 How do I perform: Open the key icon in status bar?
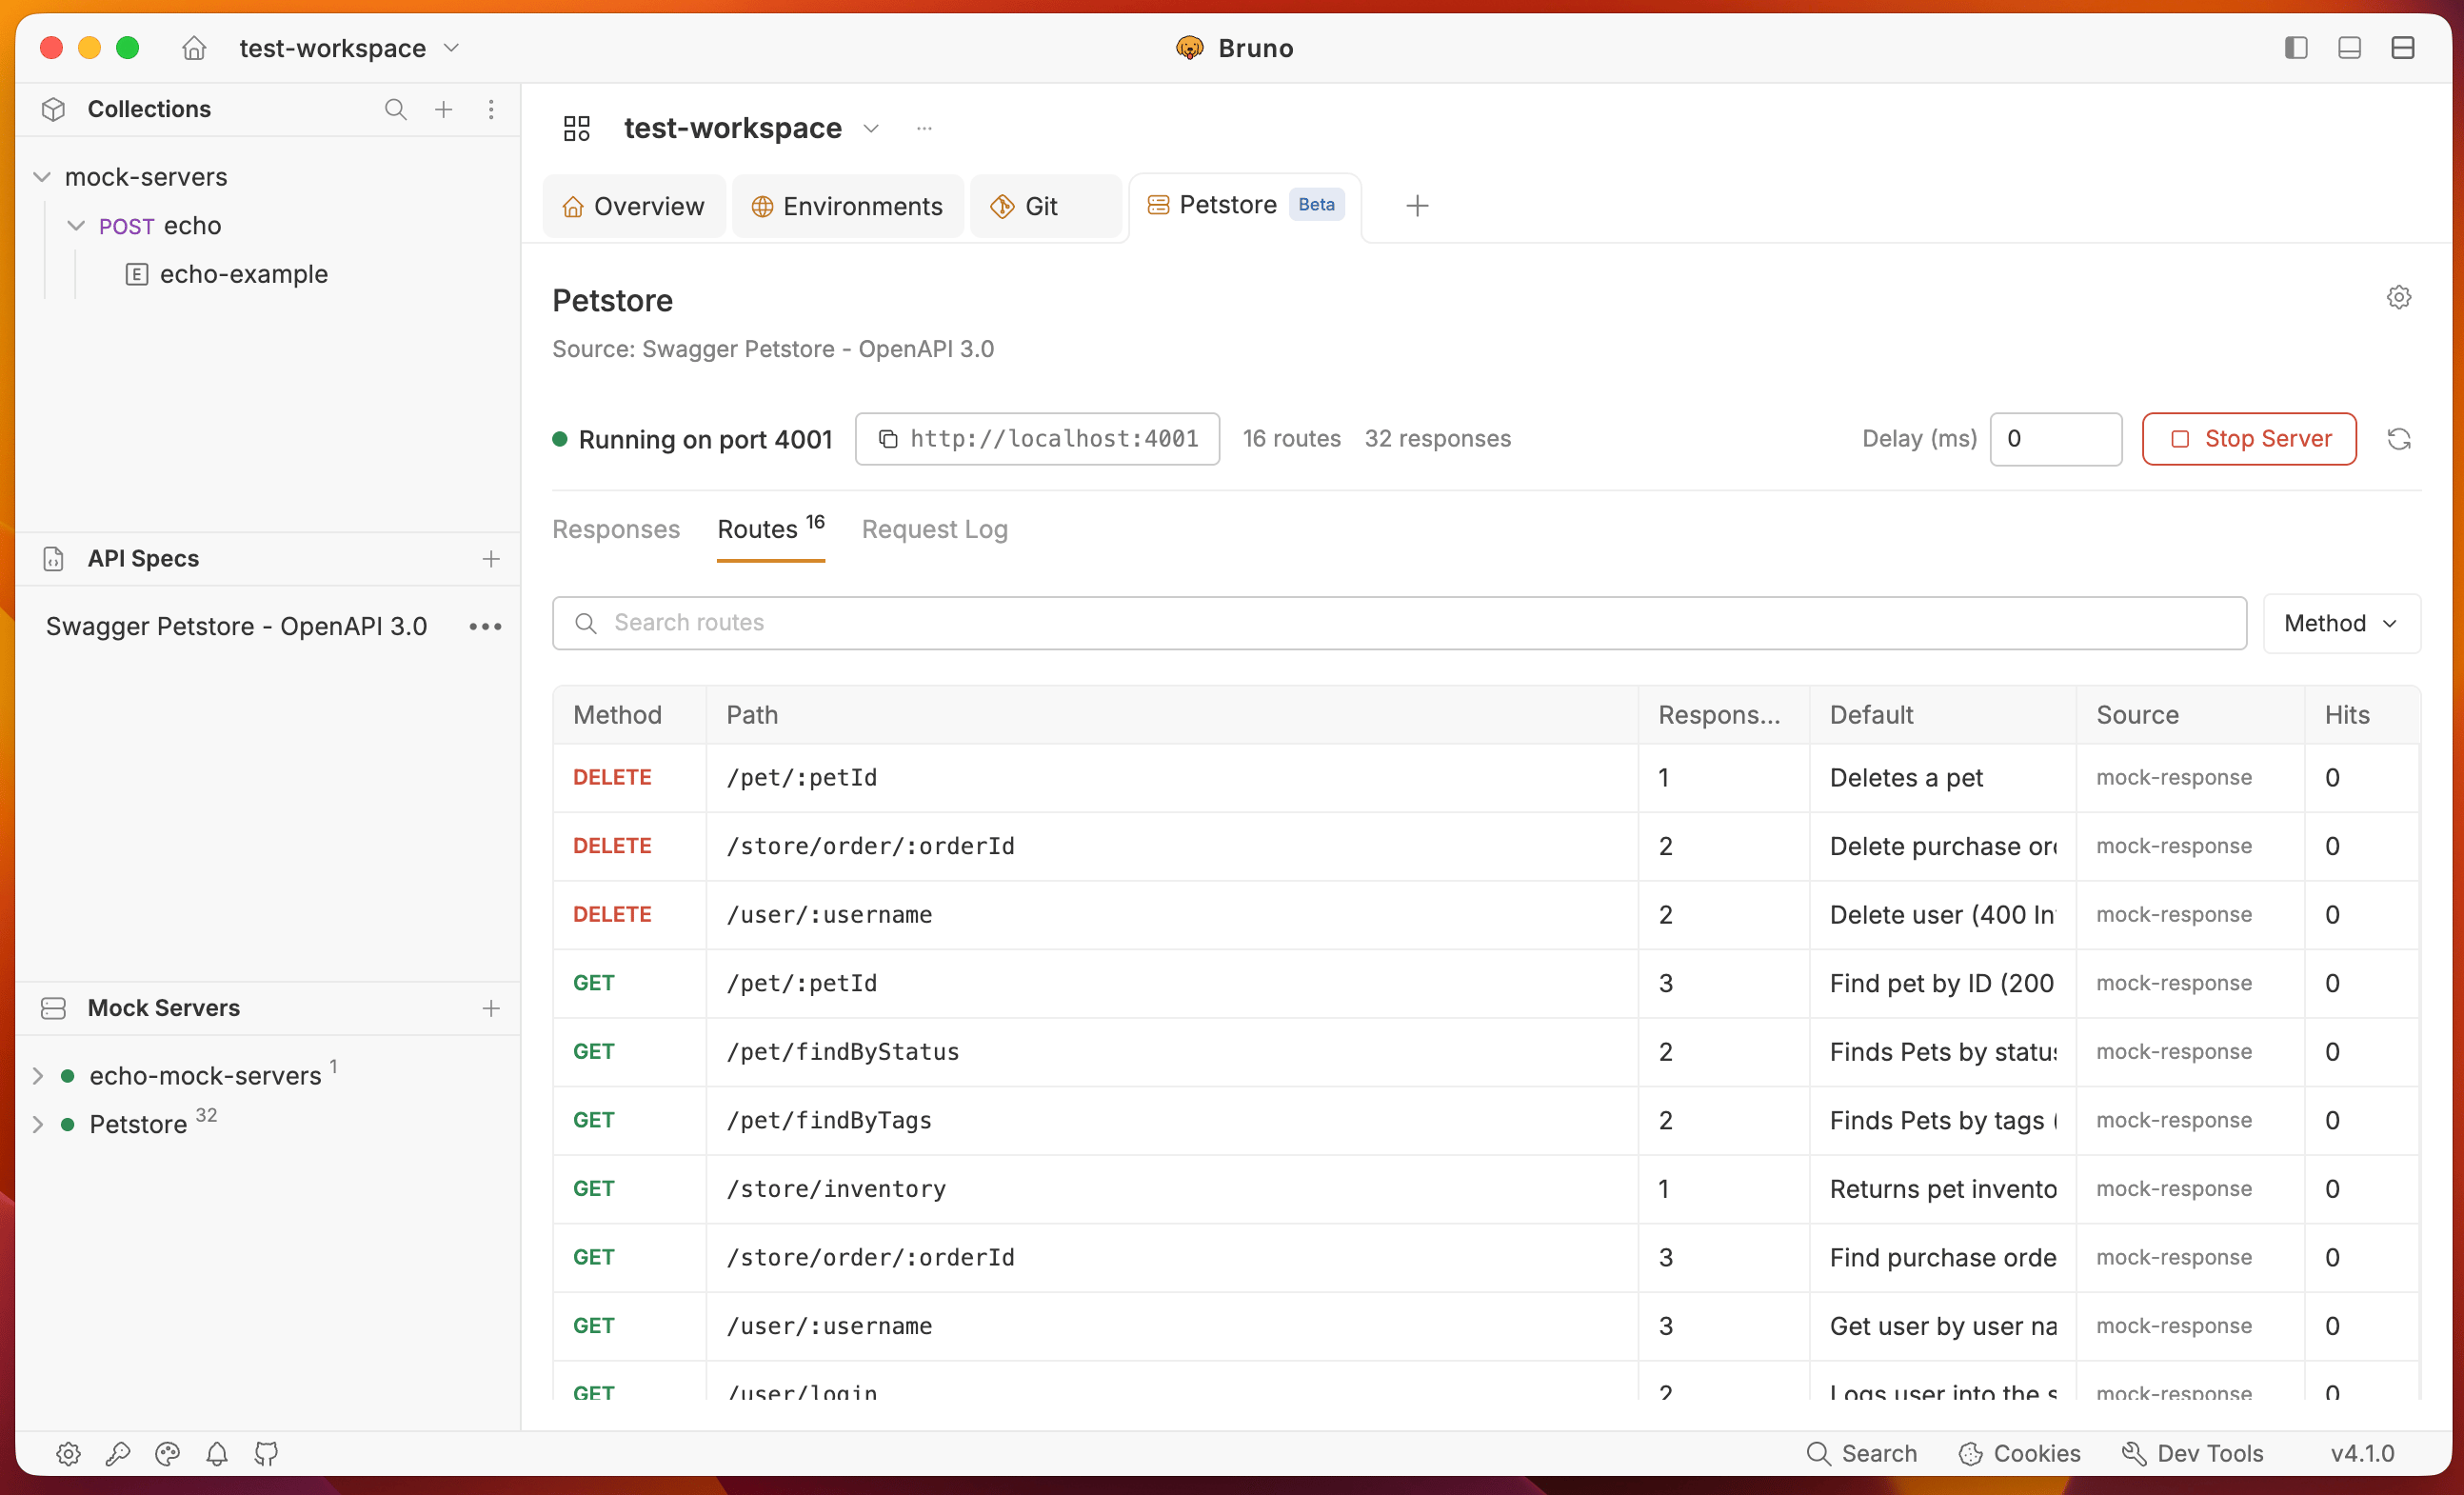(118, 1453)
